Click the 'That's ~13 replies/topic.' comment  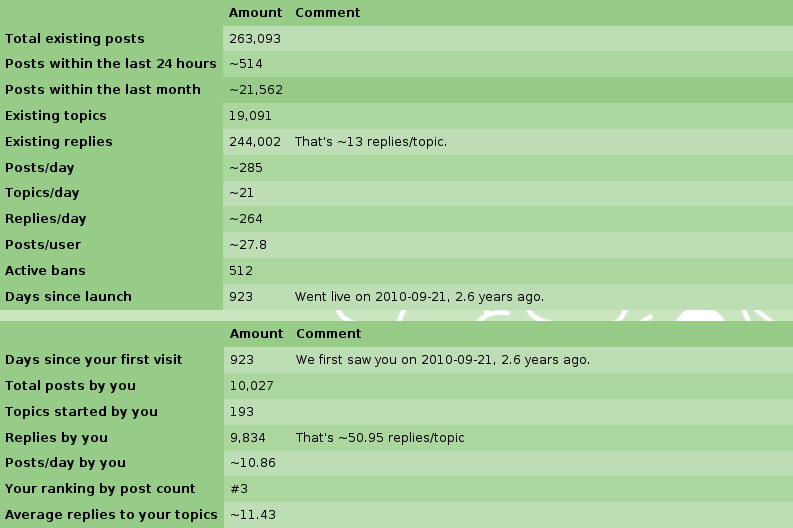click(371, 142)
